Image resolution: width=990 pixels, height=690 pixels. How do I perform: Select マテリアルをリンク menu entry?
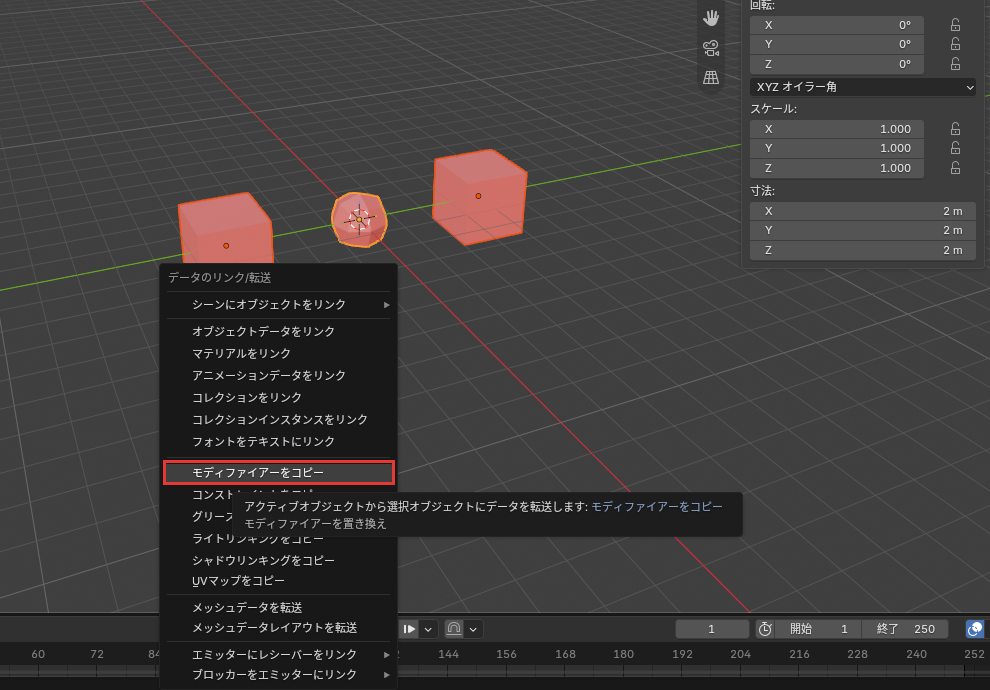click(278, 354)
